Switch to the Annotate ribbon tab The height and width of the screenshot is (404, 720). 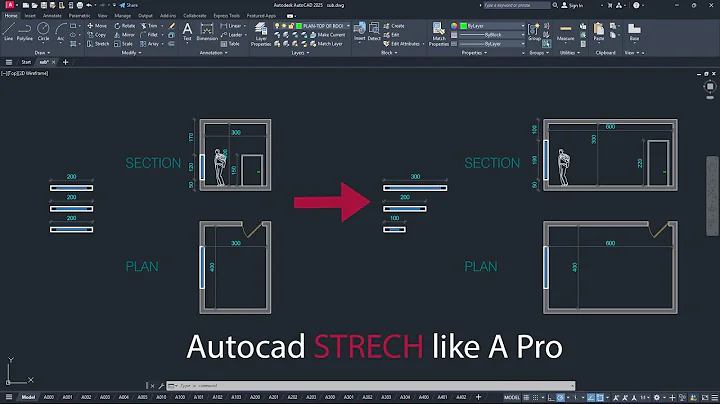(52, 16)
